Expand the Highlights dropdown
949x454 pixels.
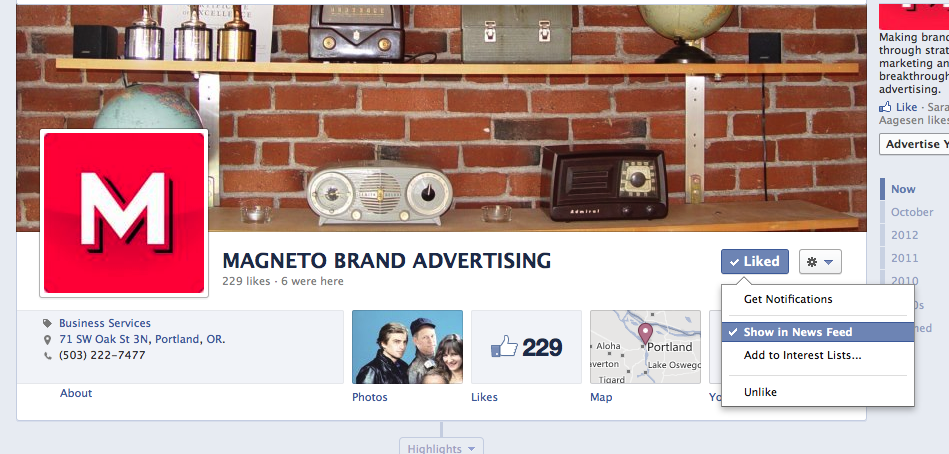click(441, 448)
